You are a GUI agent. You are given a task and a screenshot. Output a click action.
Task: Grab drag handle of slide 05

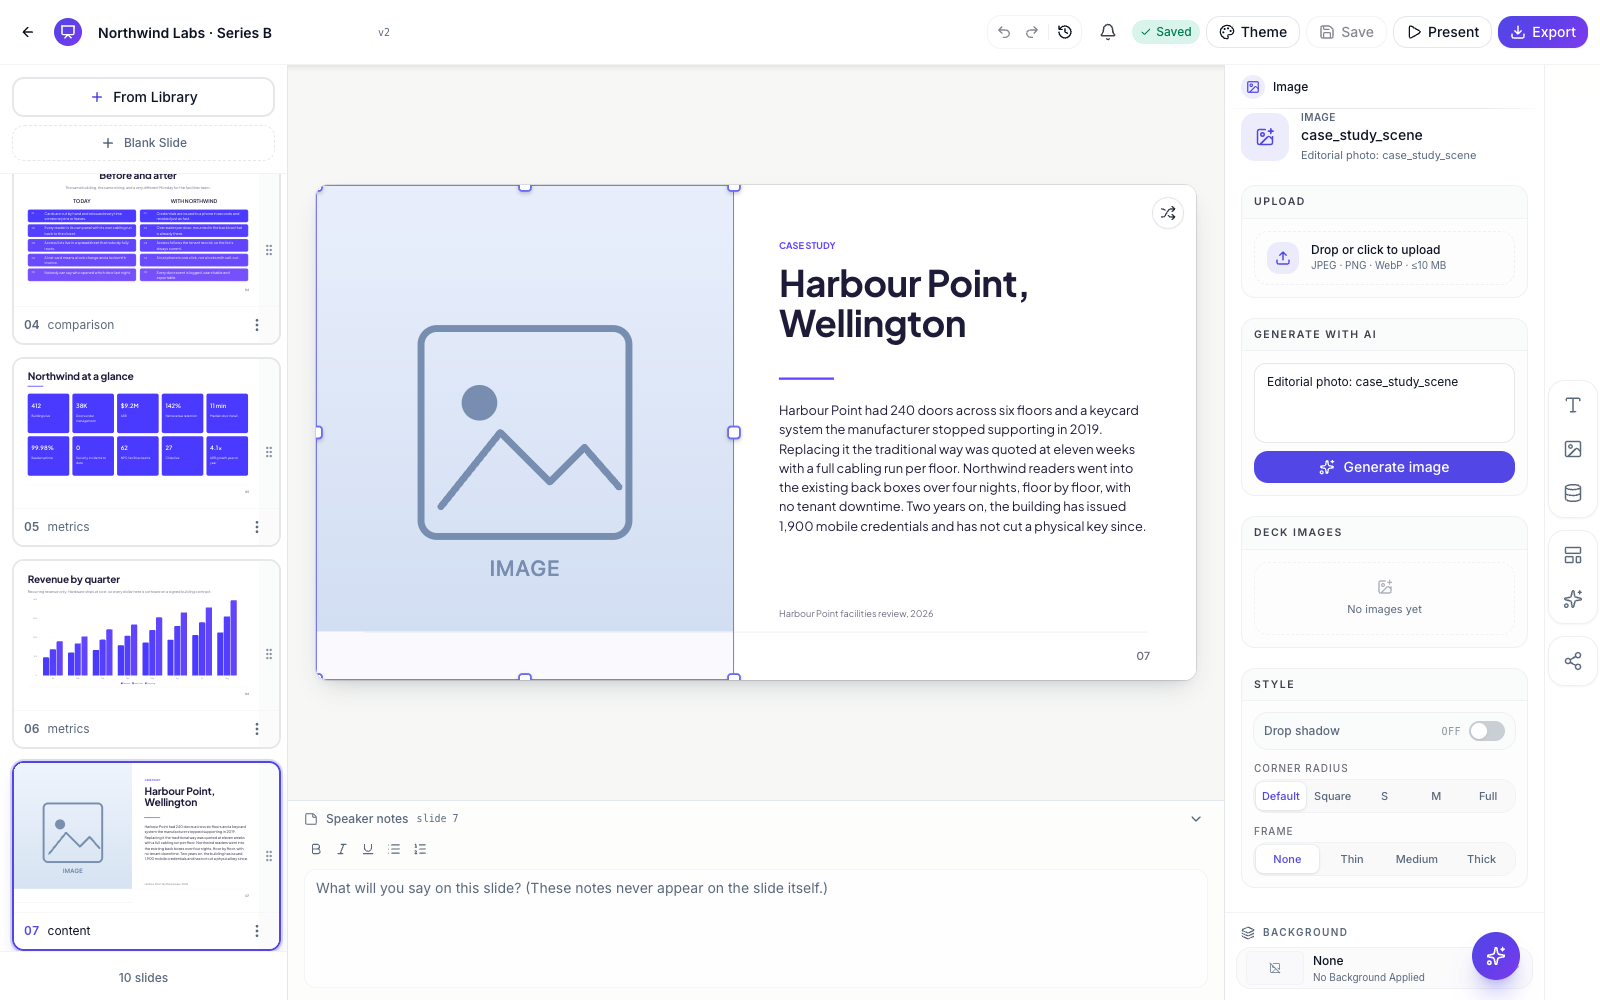269,452
